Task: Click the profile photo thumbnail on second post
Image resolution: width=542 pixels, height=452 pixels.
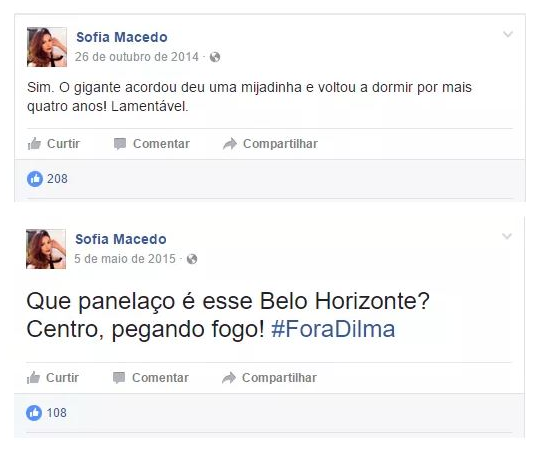Action: click(x=46, y=249)
